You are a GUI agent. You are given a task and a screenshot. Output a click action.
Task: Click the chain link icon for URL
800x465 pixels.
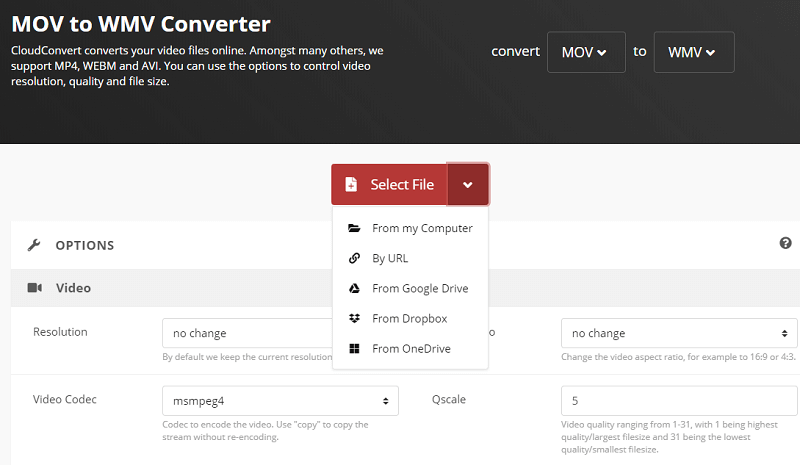click(354, 258)
